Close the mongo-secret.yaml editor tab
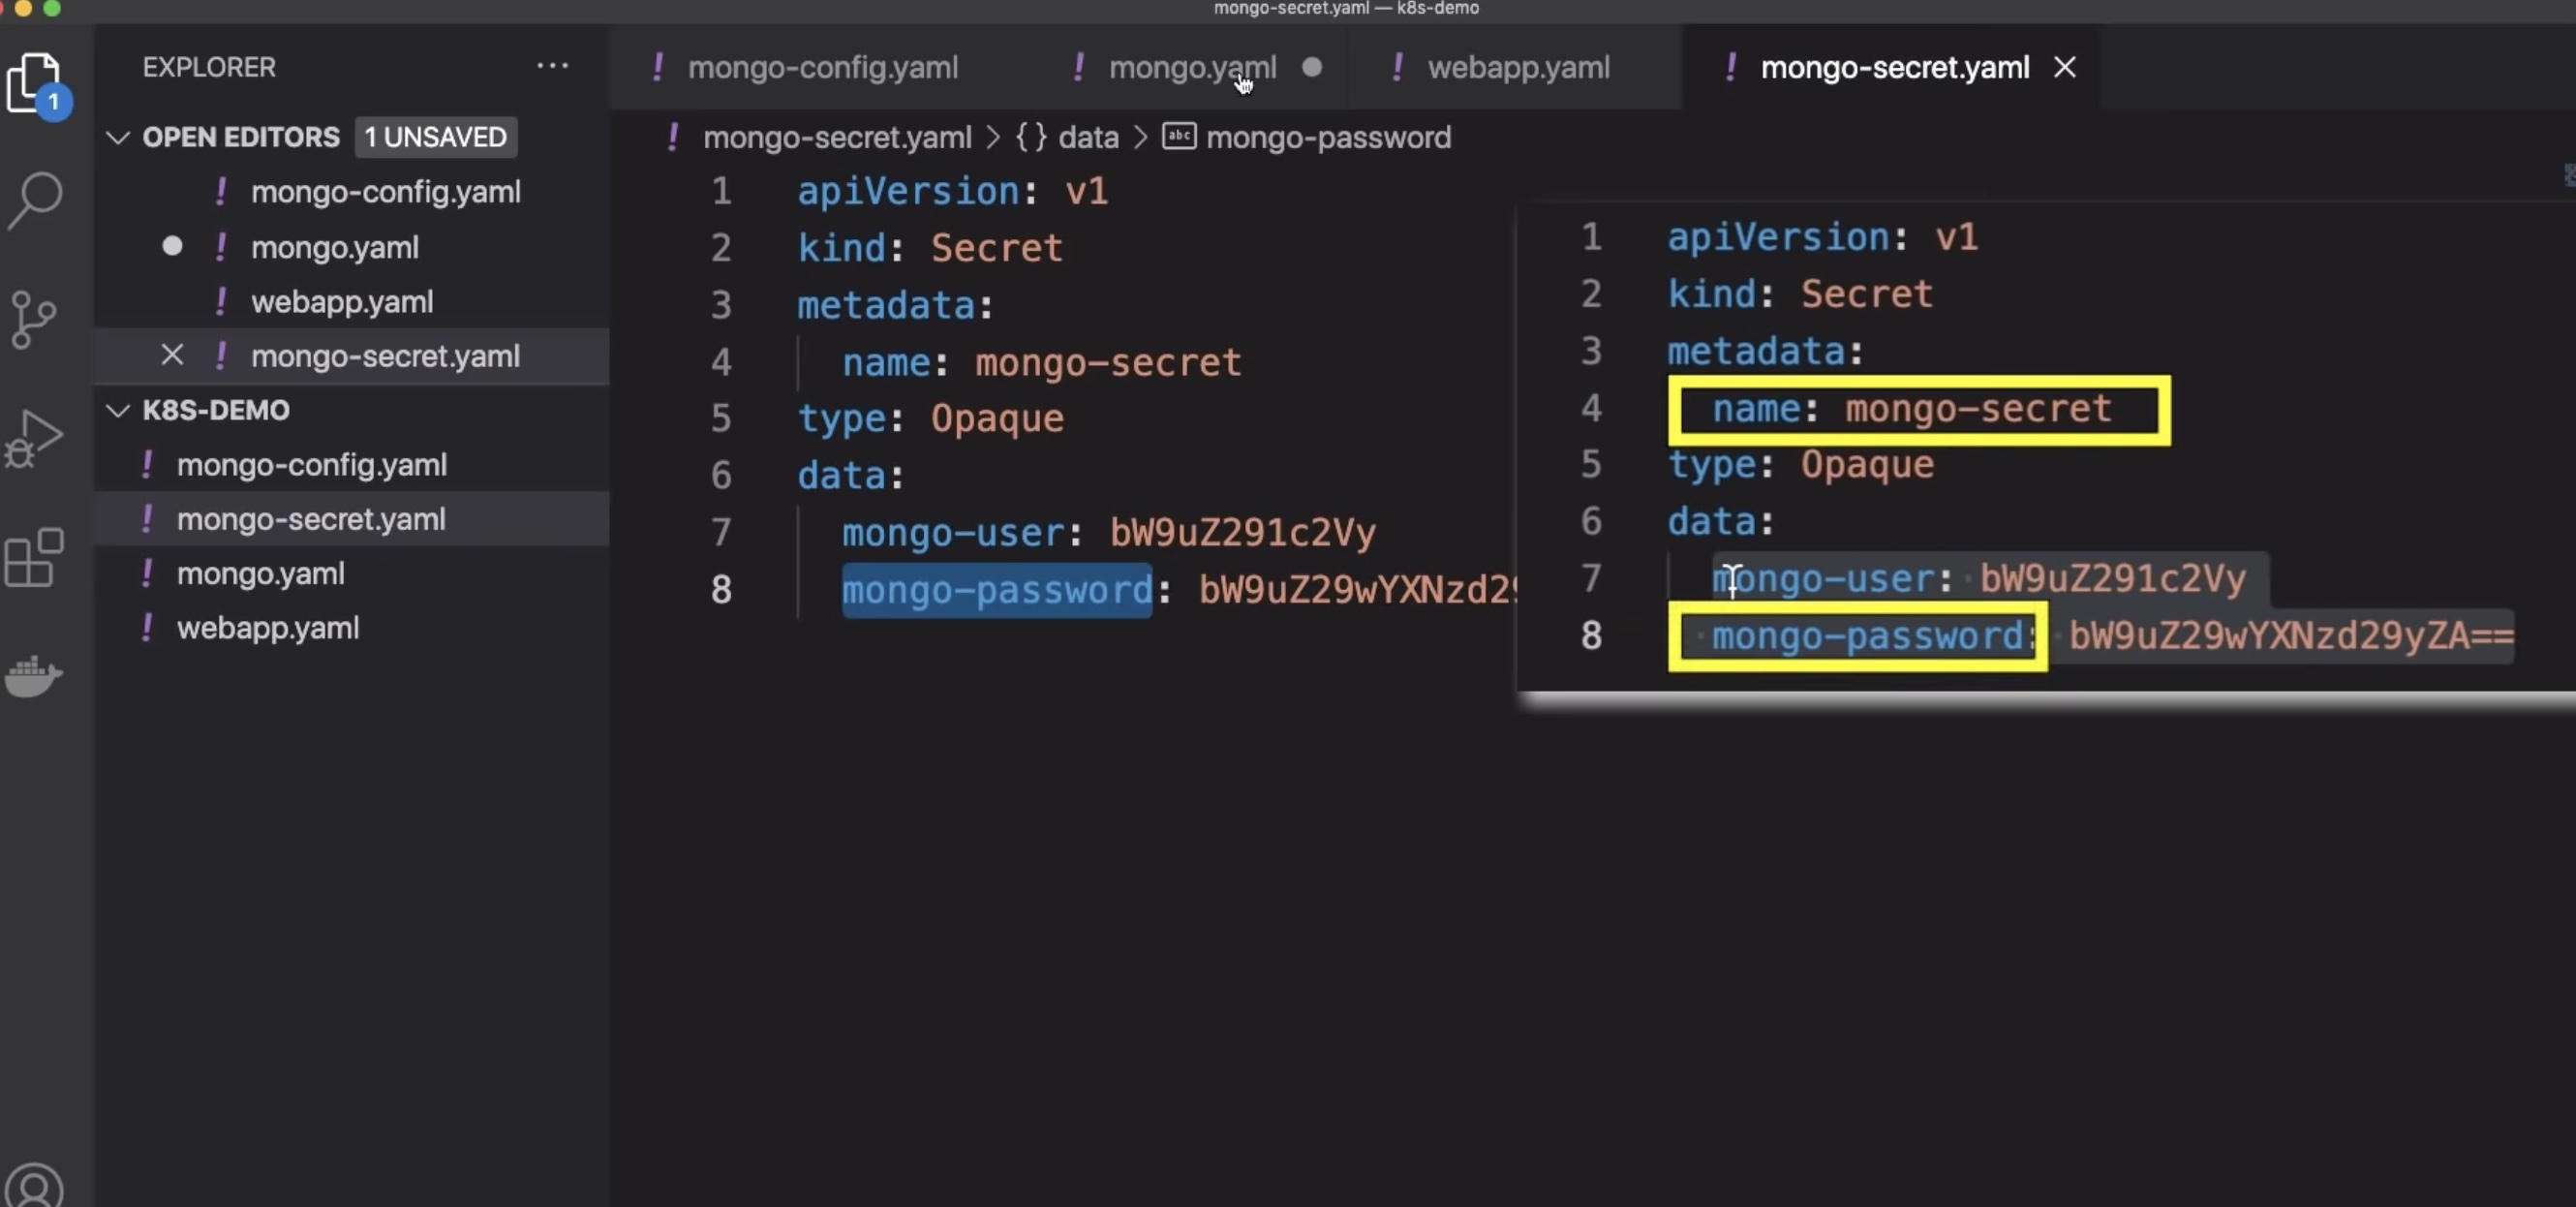This screenshot has height=1207, width=2576. (2065, 68)
